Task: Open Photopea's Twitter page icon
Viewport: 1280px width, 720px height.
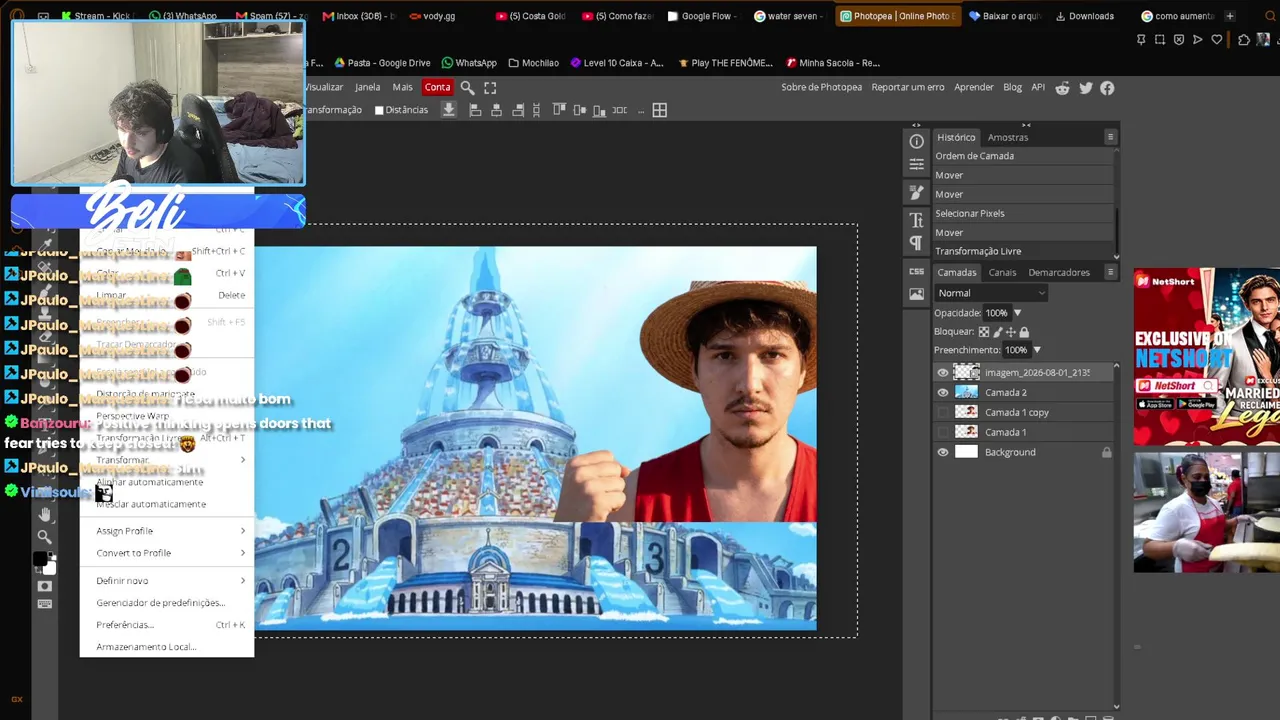Action: (1085, 88)
